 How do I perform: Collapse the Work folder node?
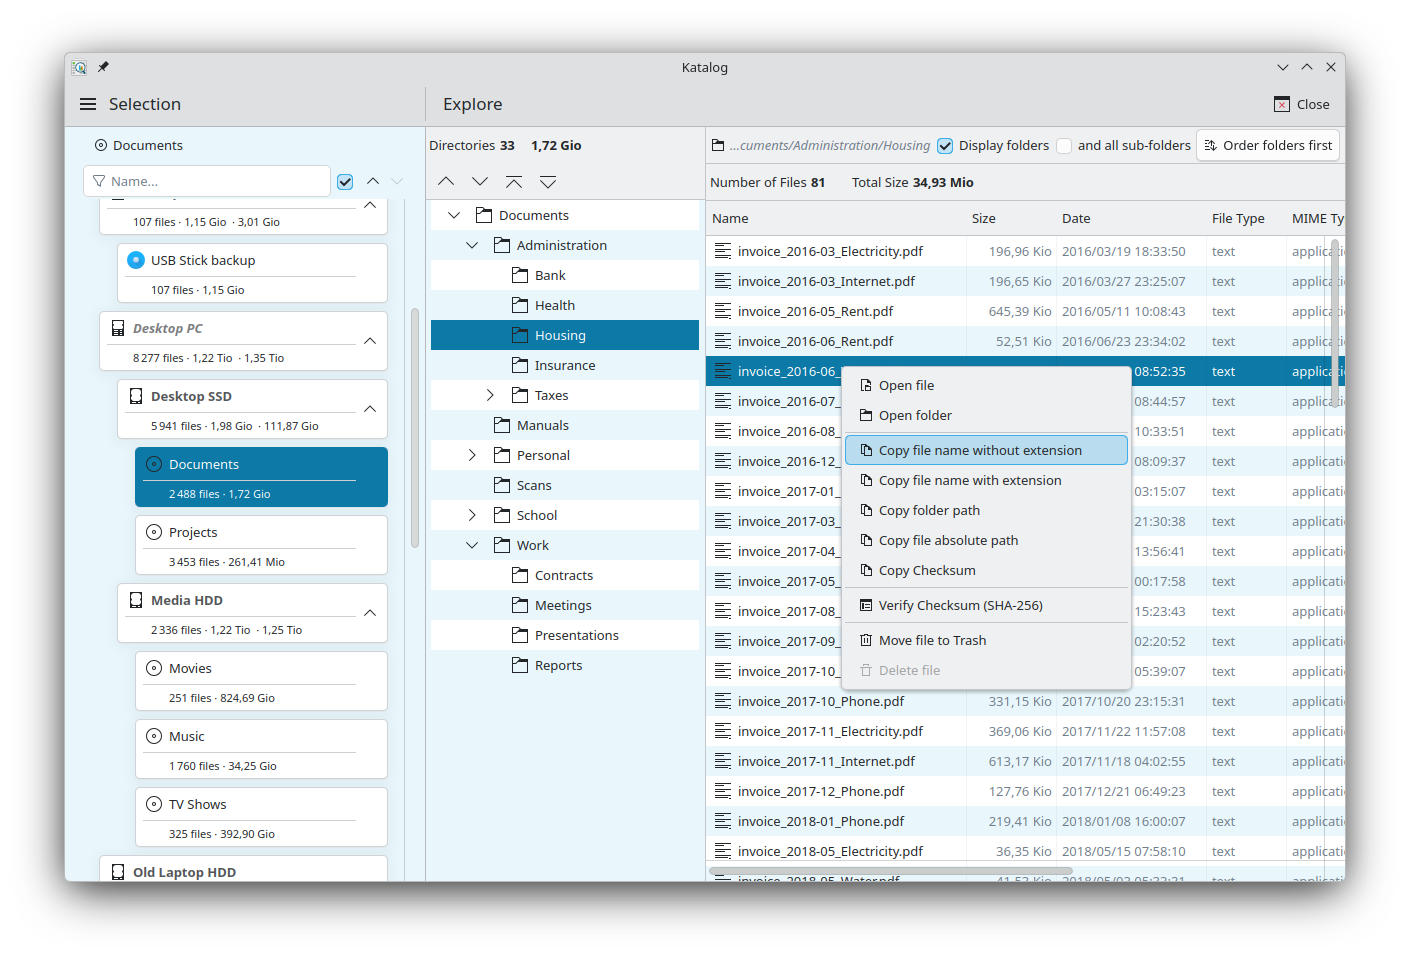(x=472, y=545)
